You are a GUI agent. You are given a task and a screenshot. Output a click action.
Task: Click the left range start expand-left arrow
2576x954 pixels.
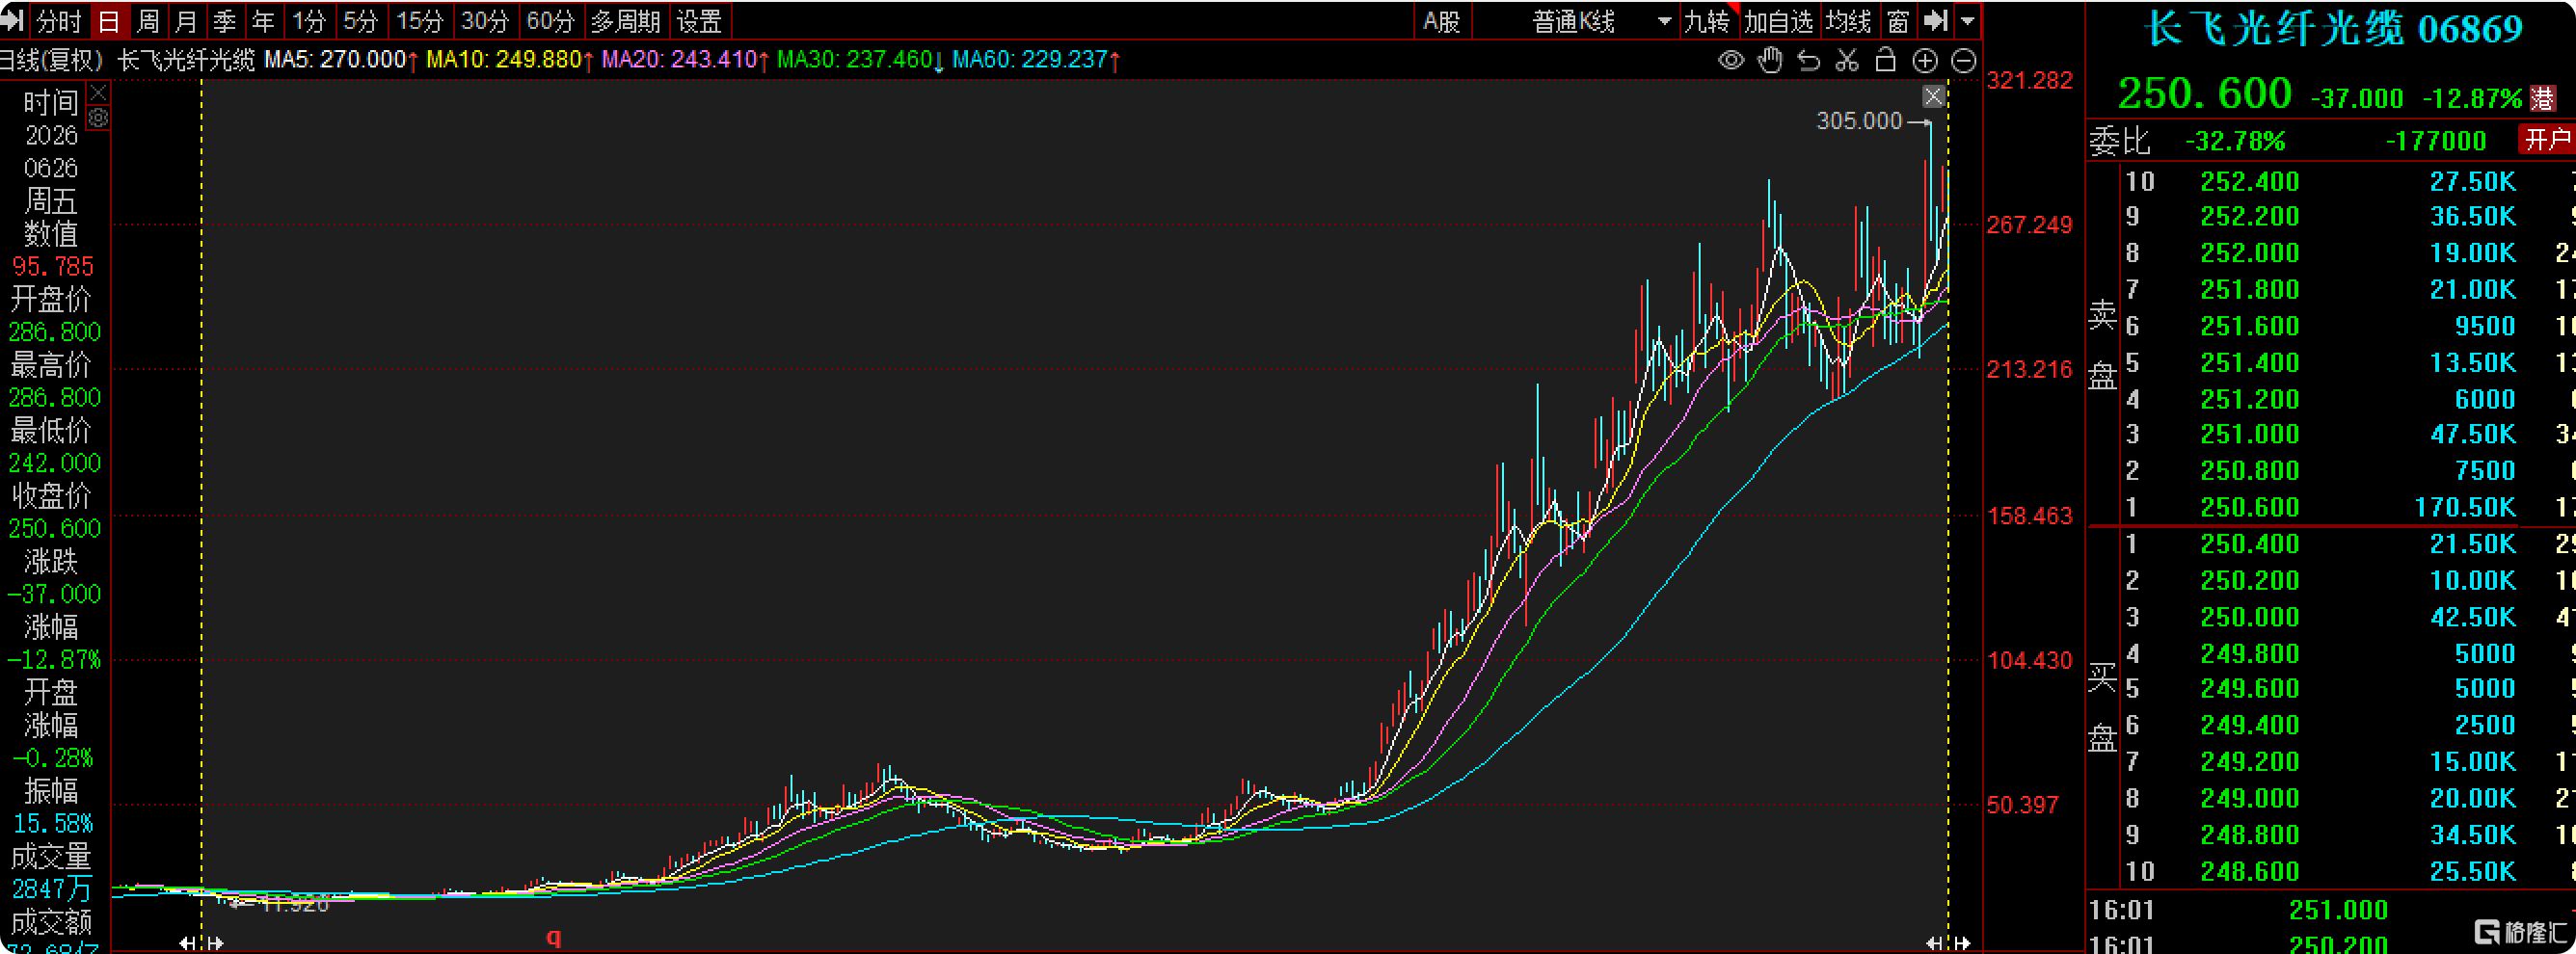187,943
